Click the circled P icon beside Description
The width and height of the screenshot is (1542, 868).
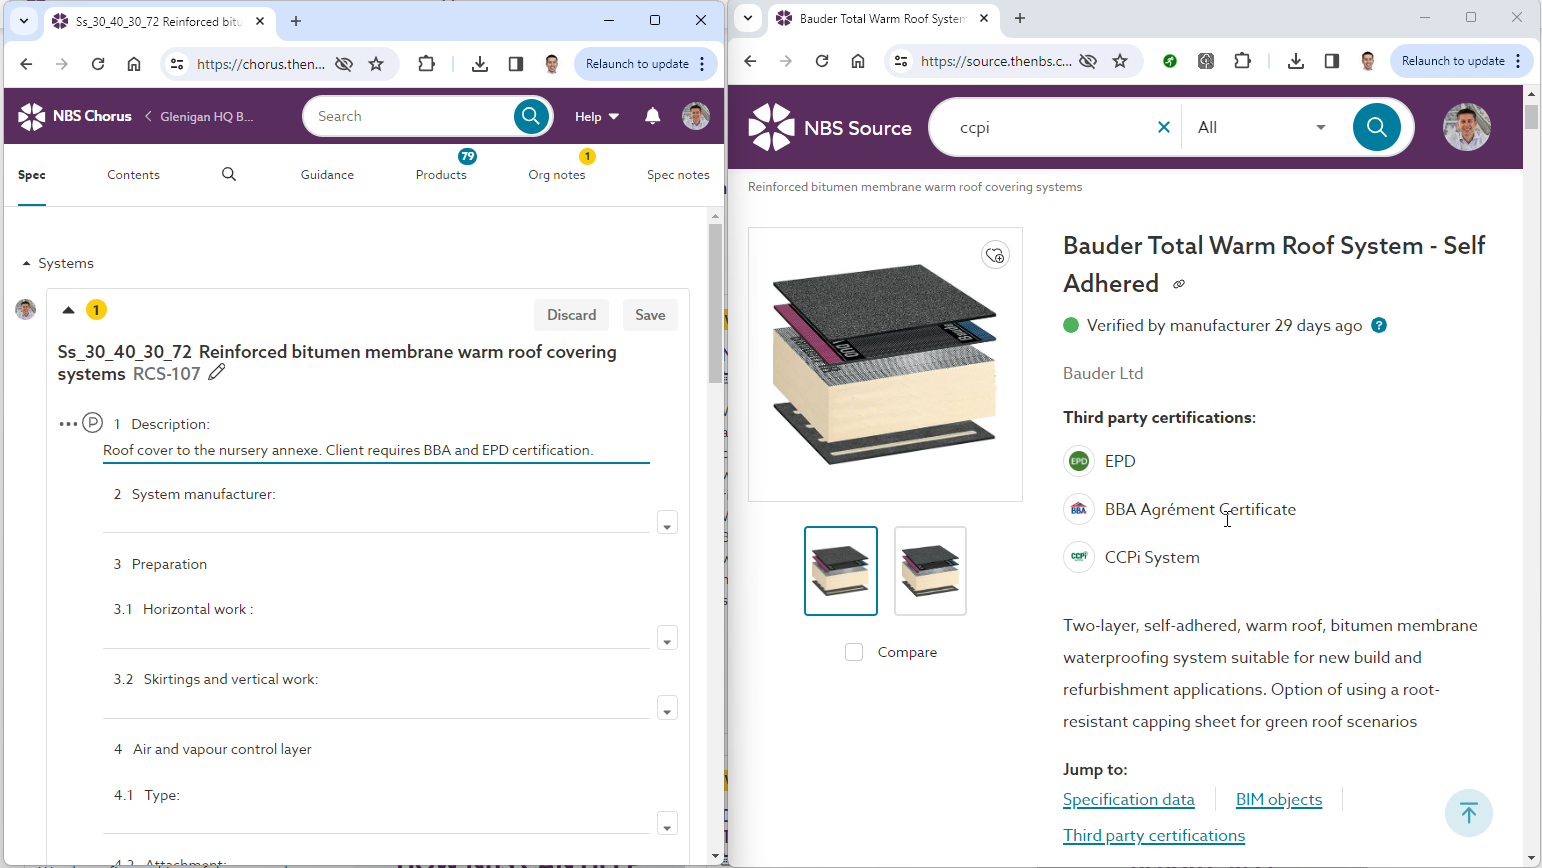[x=93, y=423]
